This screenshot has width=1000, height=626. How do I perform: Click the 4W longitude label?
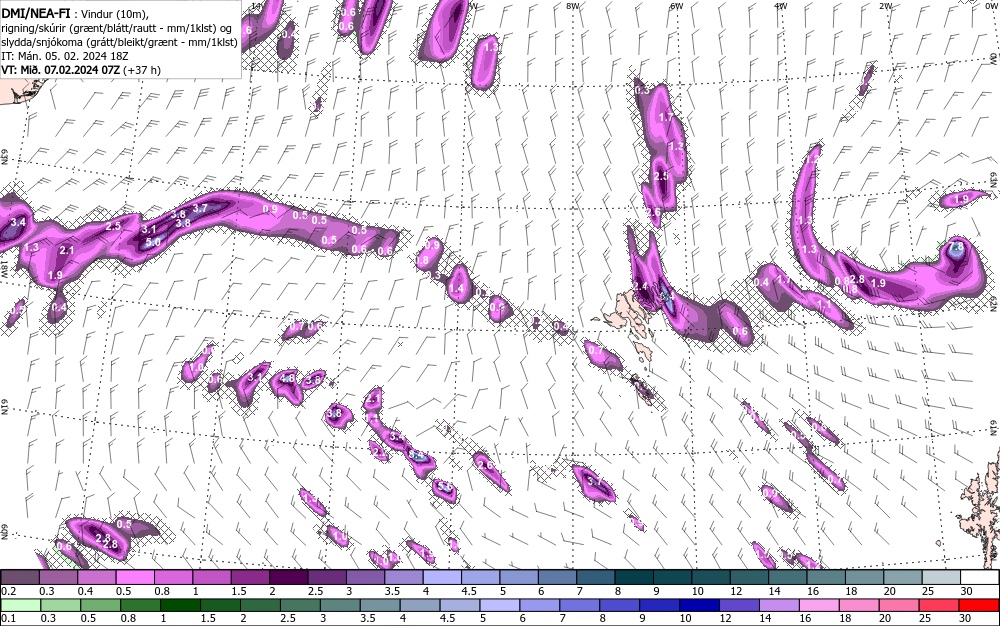coord(781,6)
